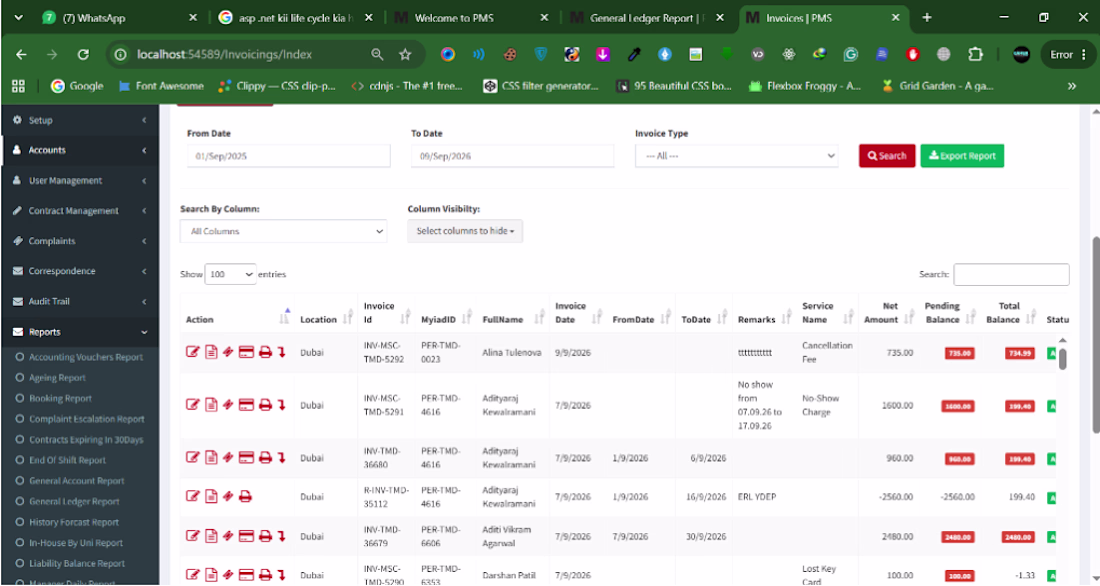Open a new browser tab with the plus button
1100x586 pixels.
[x=927, y=18]
